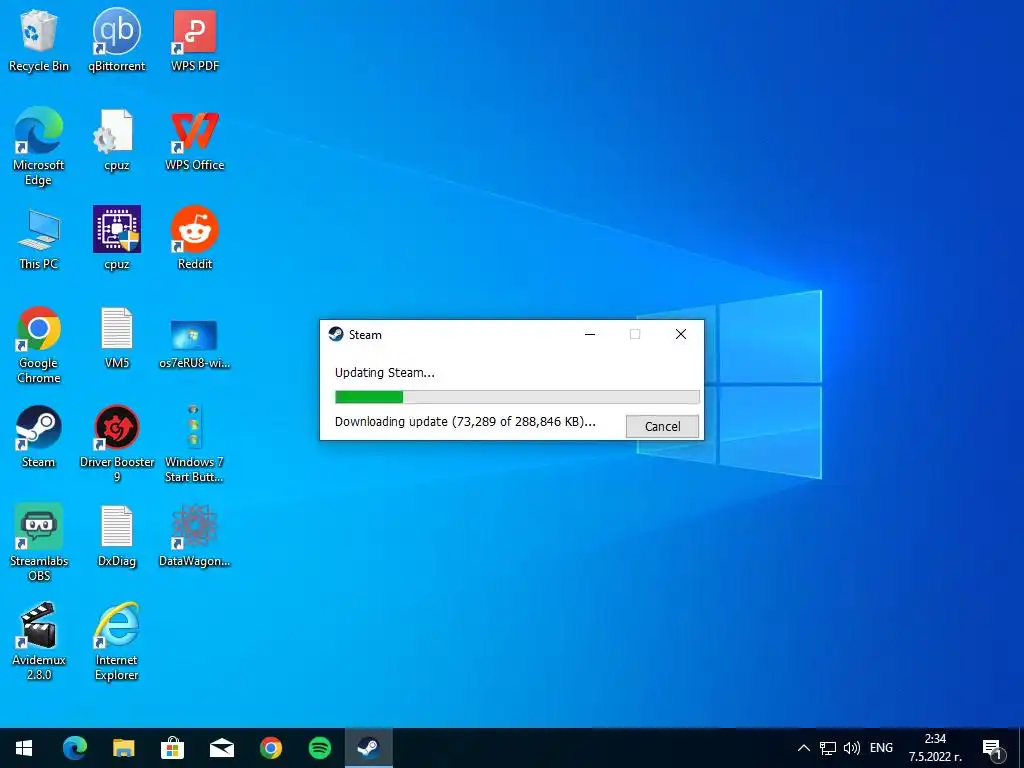Minimize the Steam updater window
The image size is (1024, 768).
point(590,334)
